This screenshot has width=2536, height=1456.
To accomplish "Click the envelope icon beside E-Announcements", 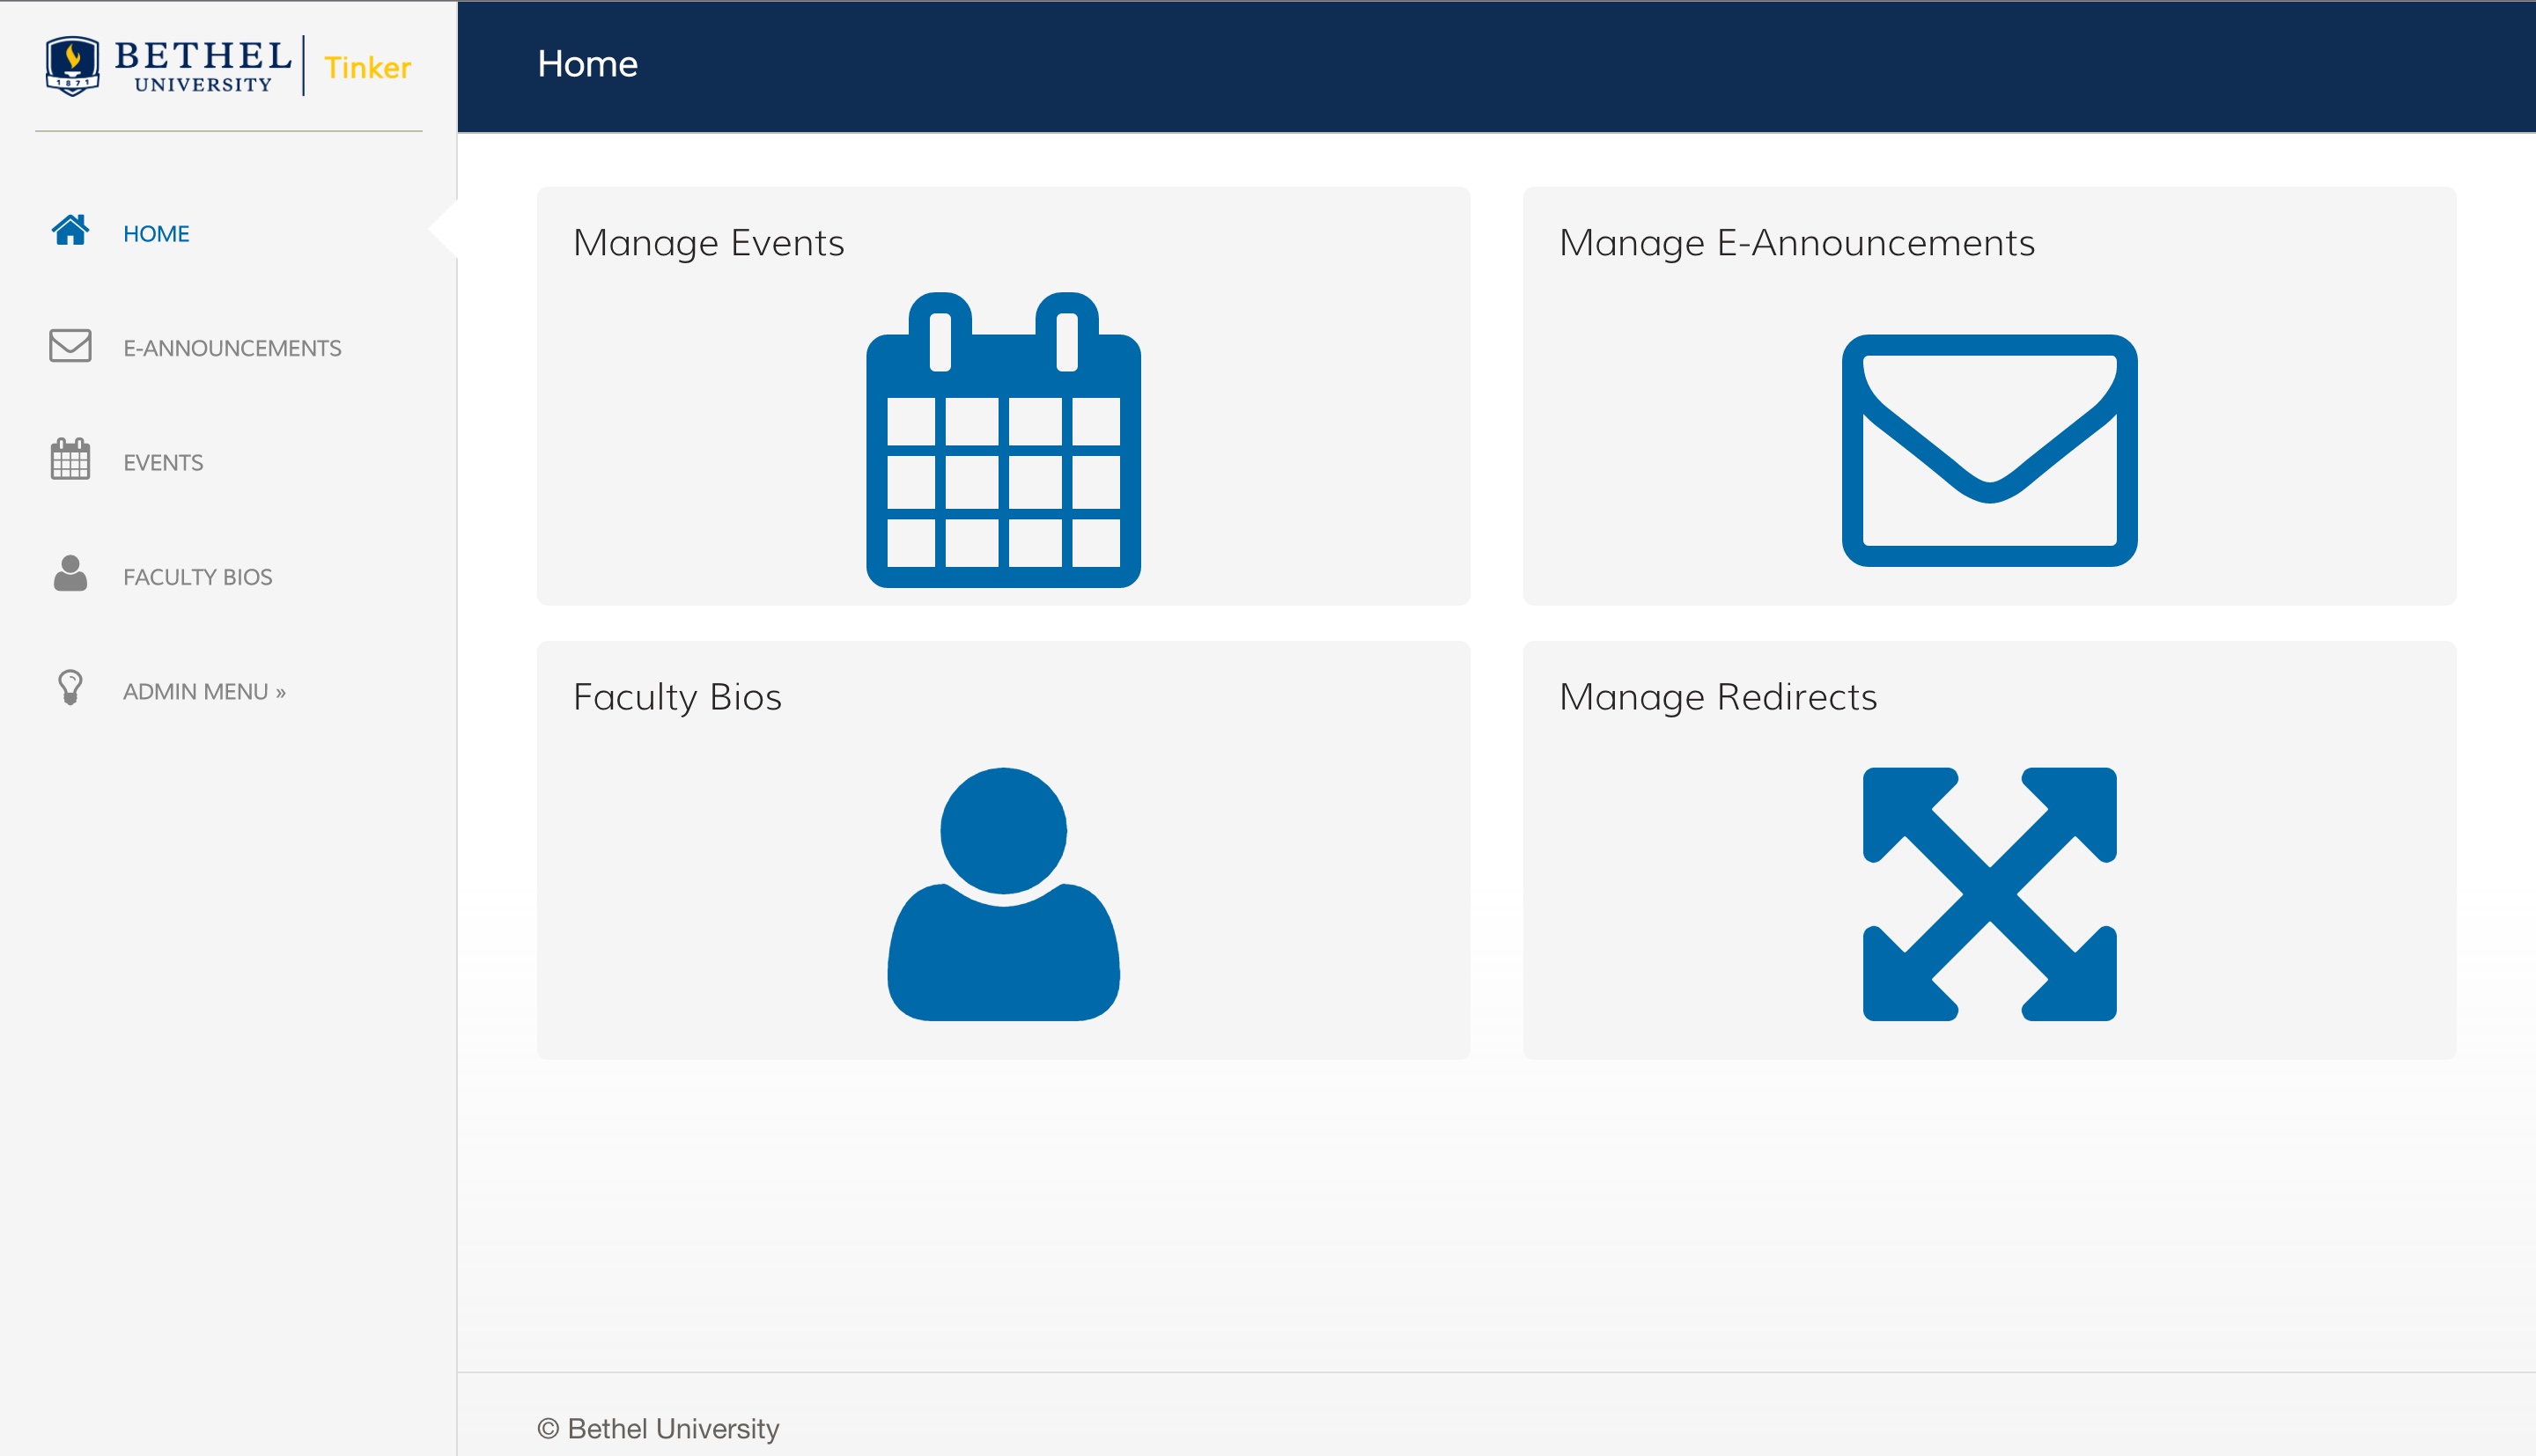I will coord(70,346).
